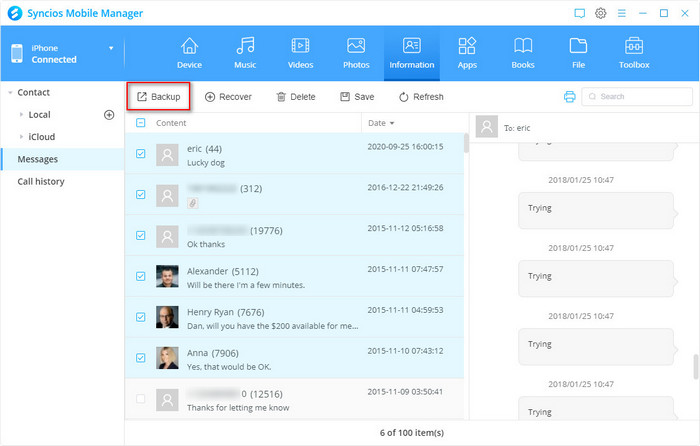Open the settings gear icon

click(600, 13)
